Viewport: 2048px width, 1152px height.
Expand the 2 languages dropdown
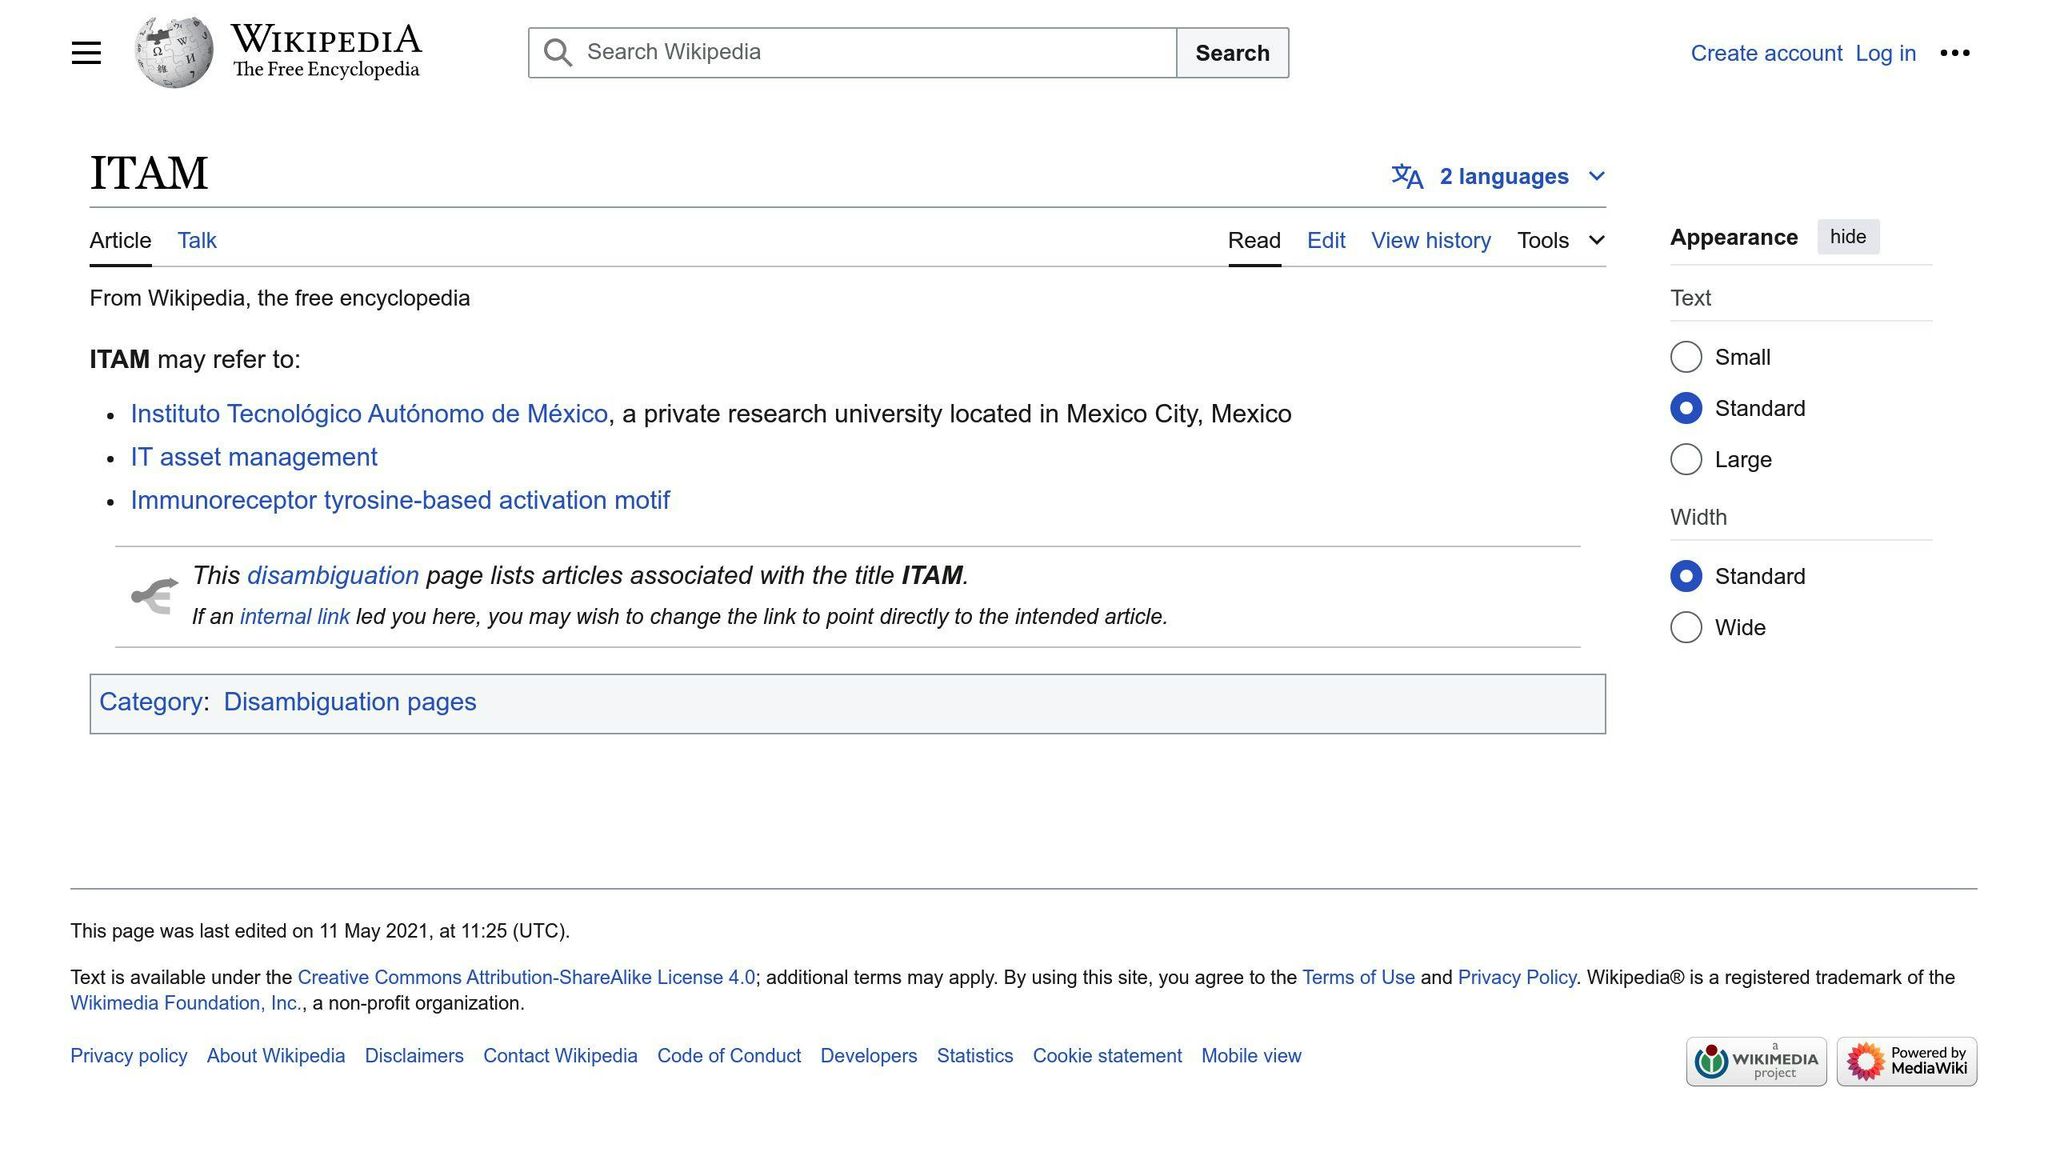point(1498,177)
